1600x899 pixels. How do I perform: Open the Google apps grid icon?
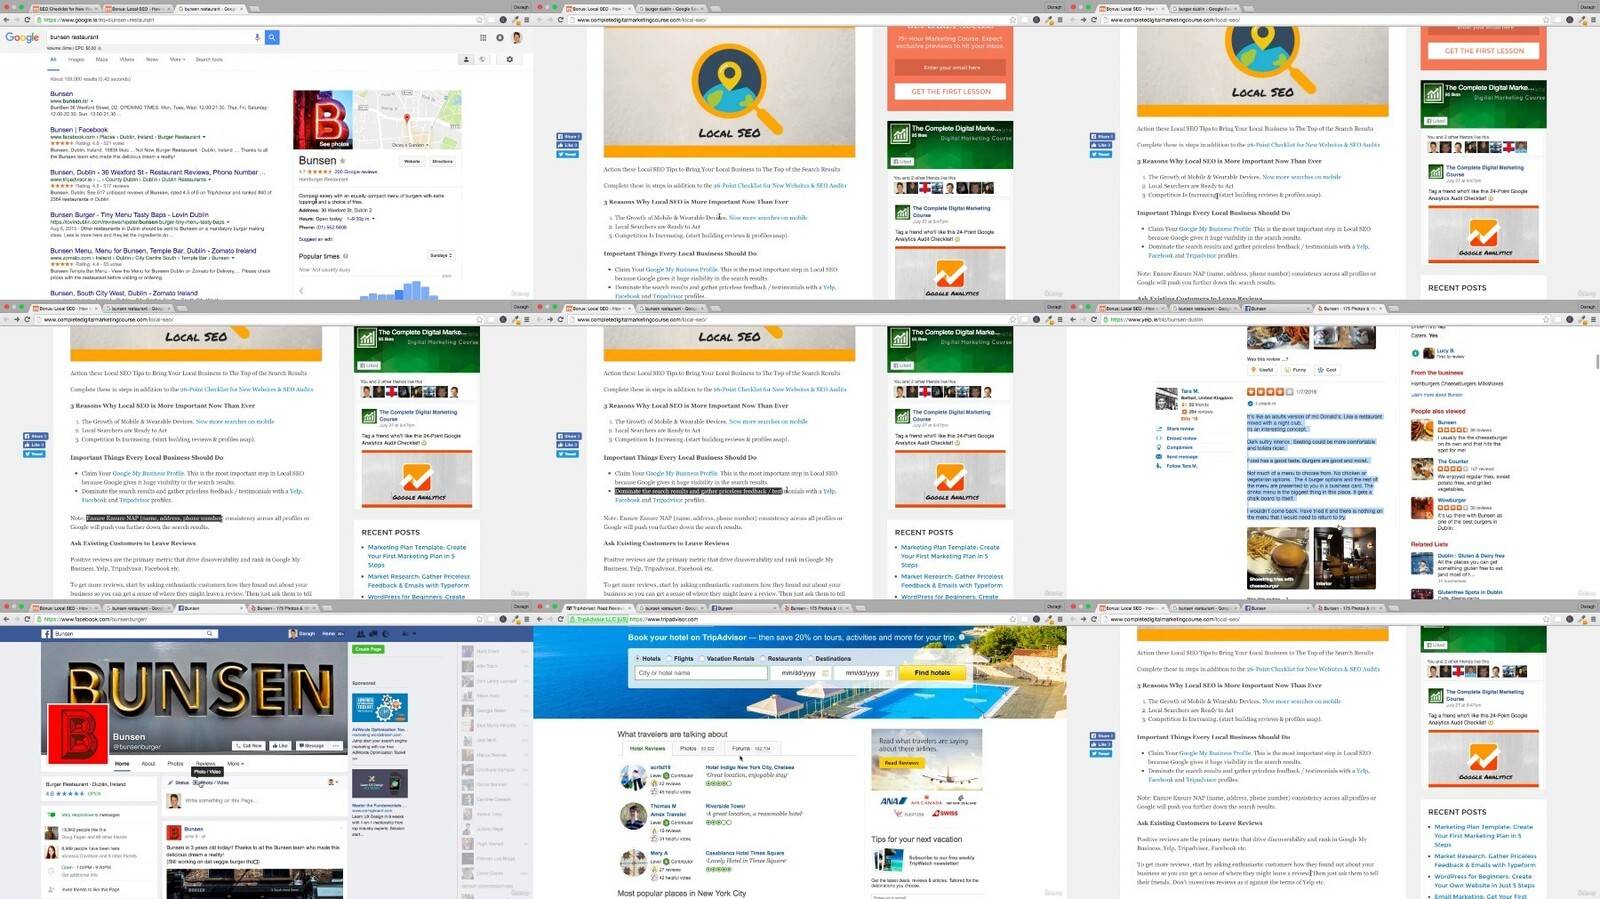[483, 38]
